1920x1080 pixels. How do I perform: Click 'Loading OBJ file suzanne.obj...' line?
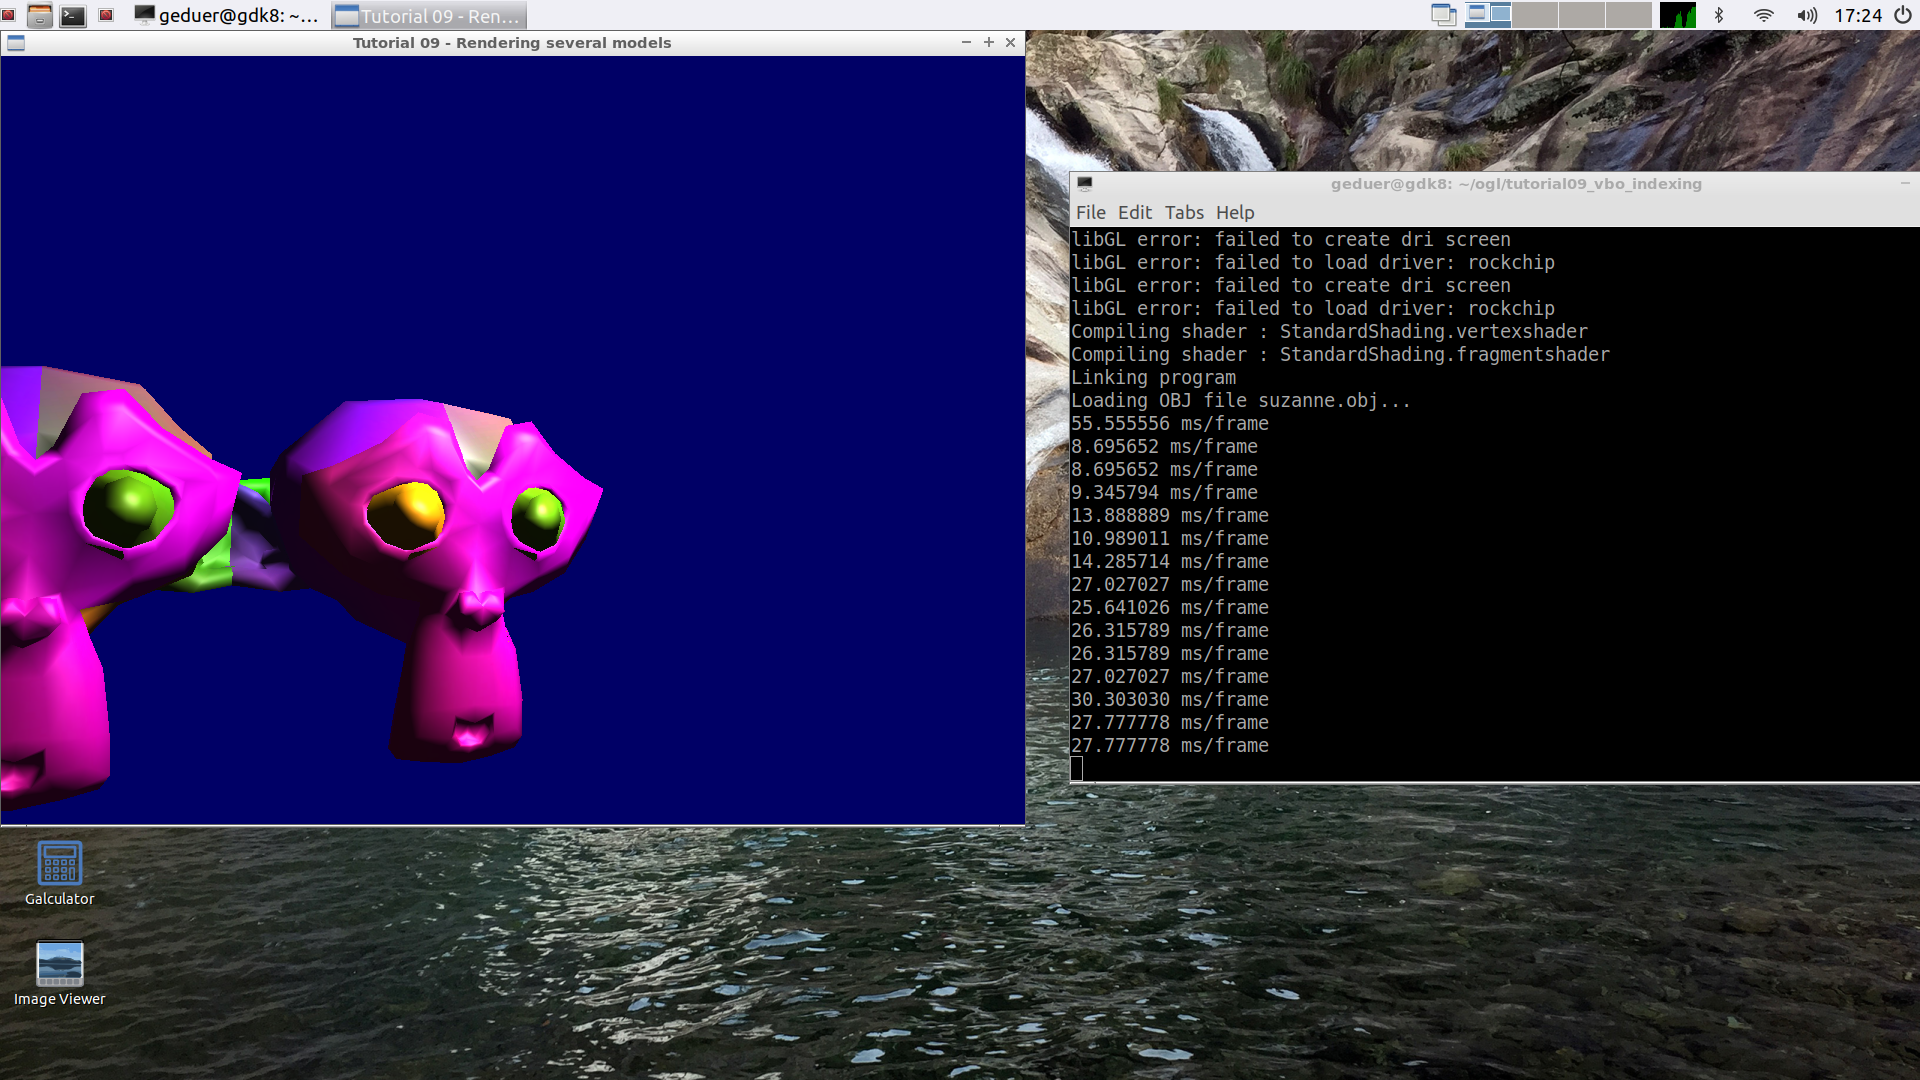pos(1241,401)
